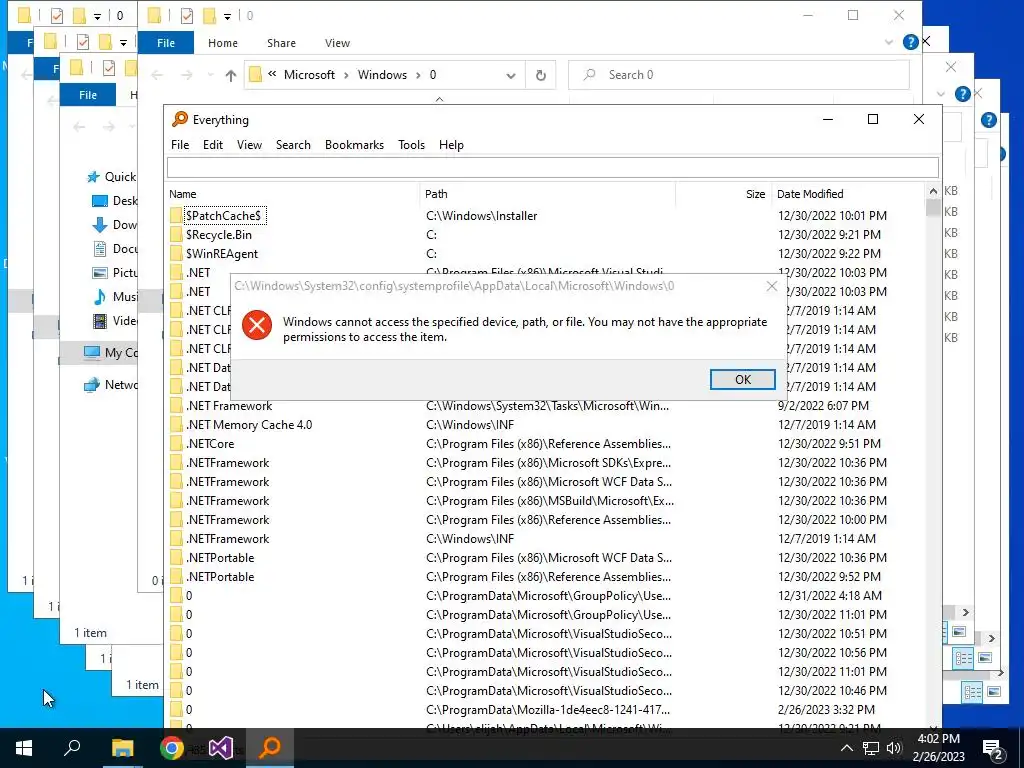Open Google Chrome from taskbar
The image size is (1024, 768).
[x=172, y=748]
